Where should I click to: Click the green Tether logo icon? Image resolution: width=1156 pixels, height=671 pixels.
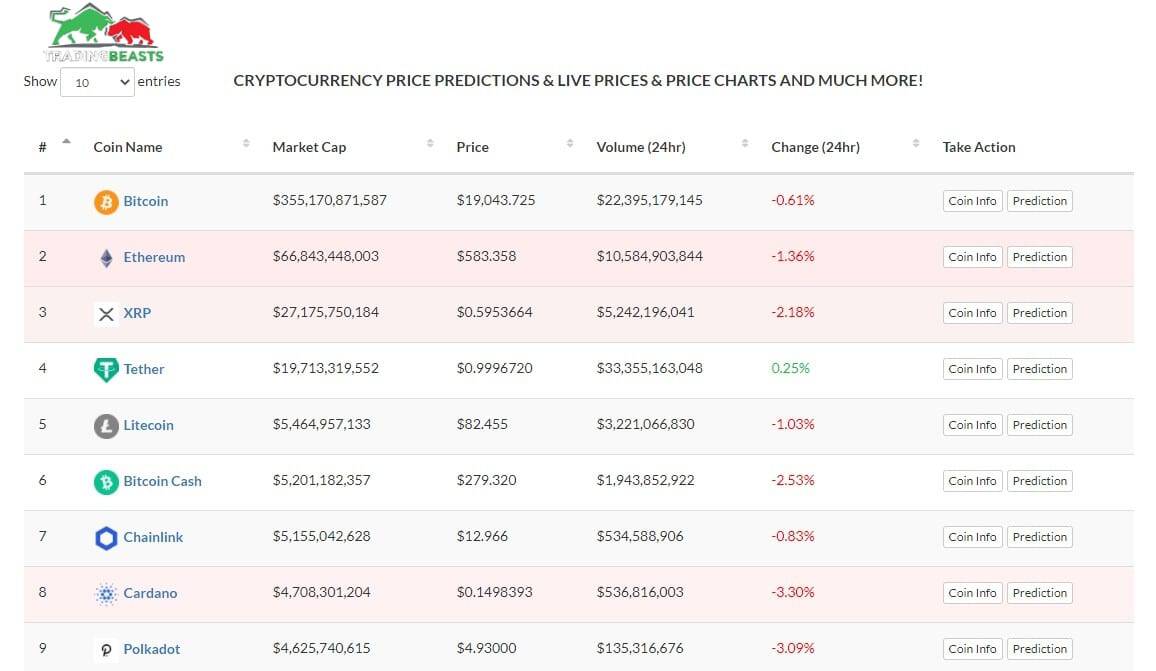(105, 368)
